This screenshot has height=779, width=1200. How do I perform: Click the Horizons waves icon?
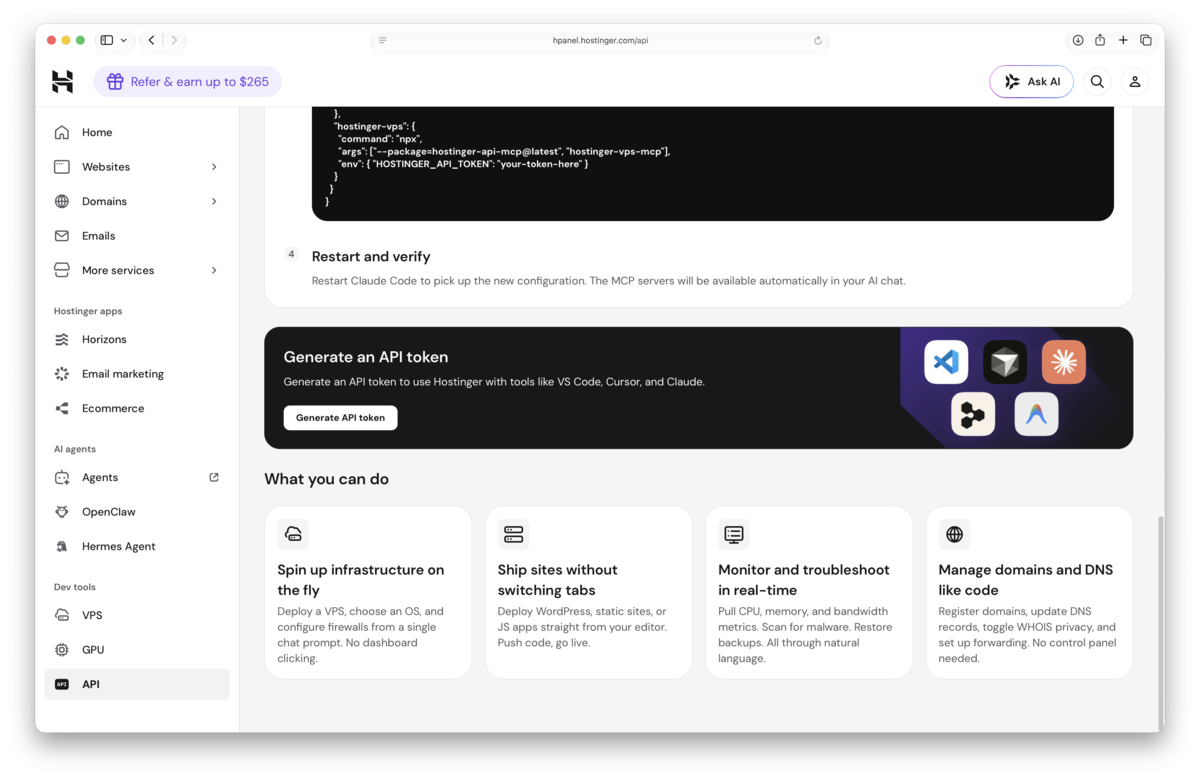[x=62, y=339]
